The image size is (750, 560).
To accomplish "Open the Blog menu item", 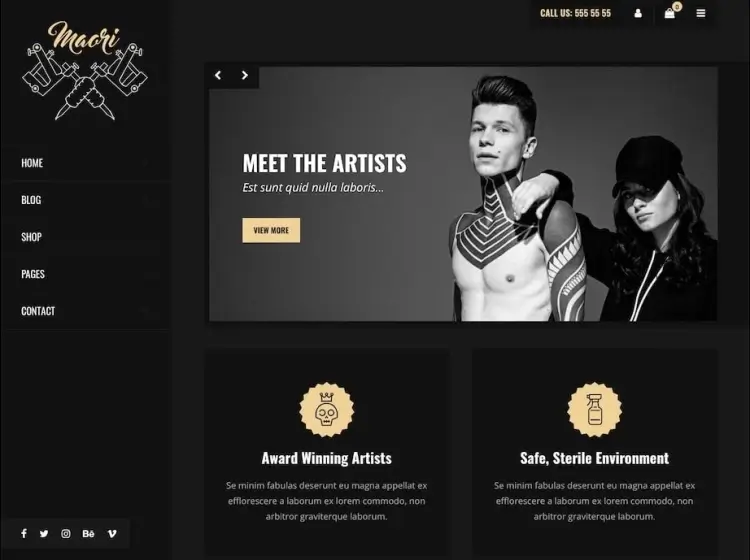I will pos(31,200).
